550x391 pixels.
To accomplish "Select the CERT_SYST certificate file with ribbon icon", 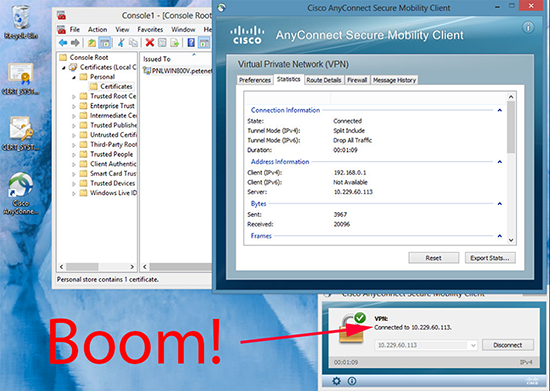I will pos(21,79).
